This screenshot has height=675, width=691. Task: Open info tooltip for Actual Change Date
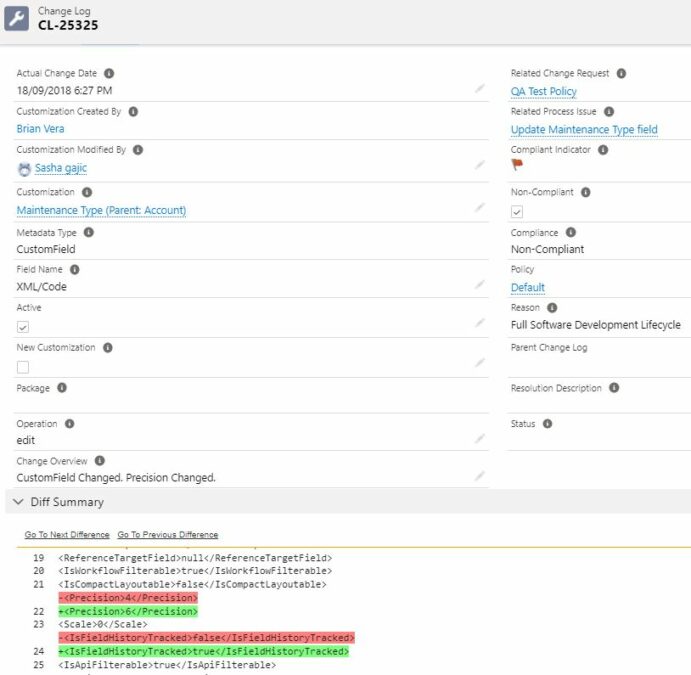pyautogui.click(x=109, y=73)
